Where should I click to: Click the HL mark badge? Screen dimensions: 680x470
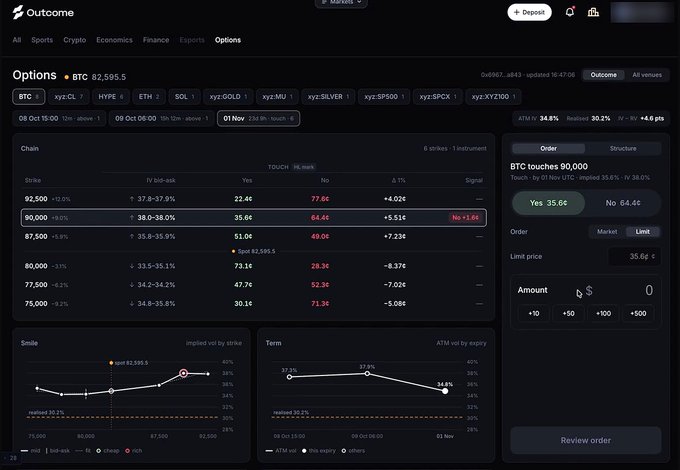[x=304, y=167]
